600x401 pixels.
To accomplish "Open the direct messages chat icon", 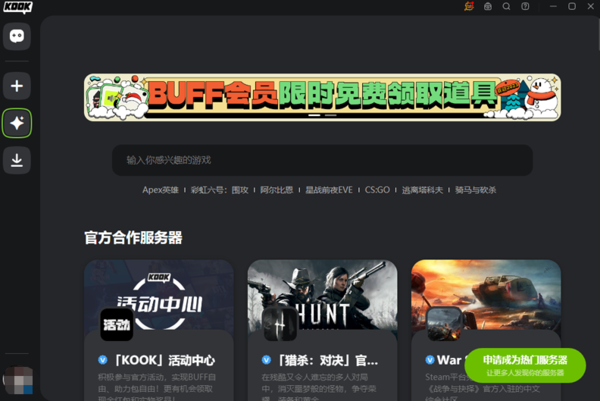I will [17, 36].
